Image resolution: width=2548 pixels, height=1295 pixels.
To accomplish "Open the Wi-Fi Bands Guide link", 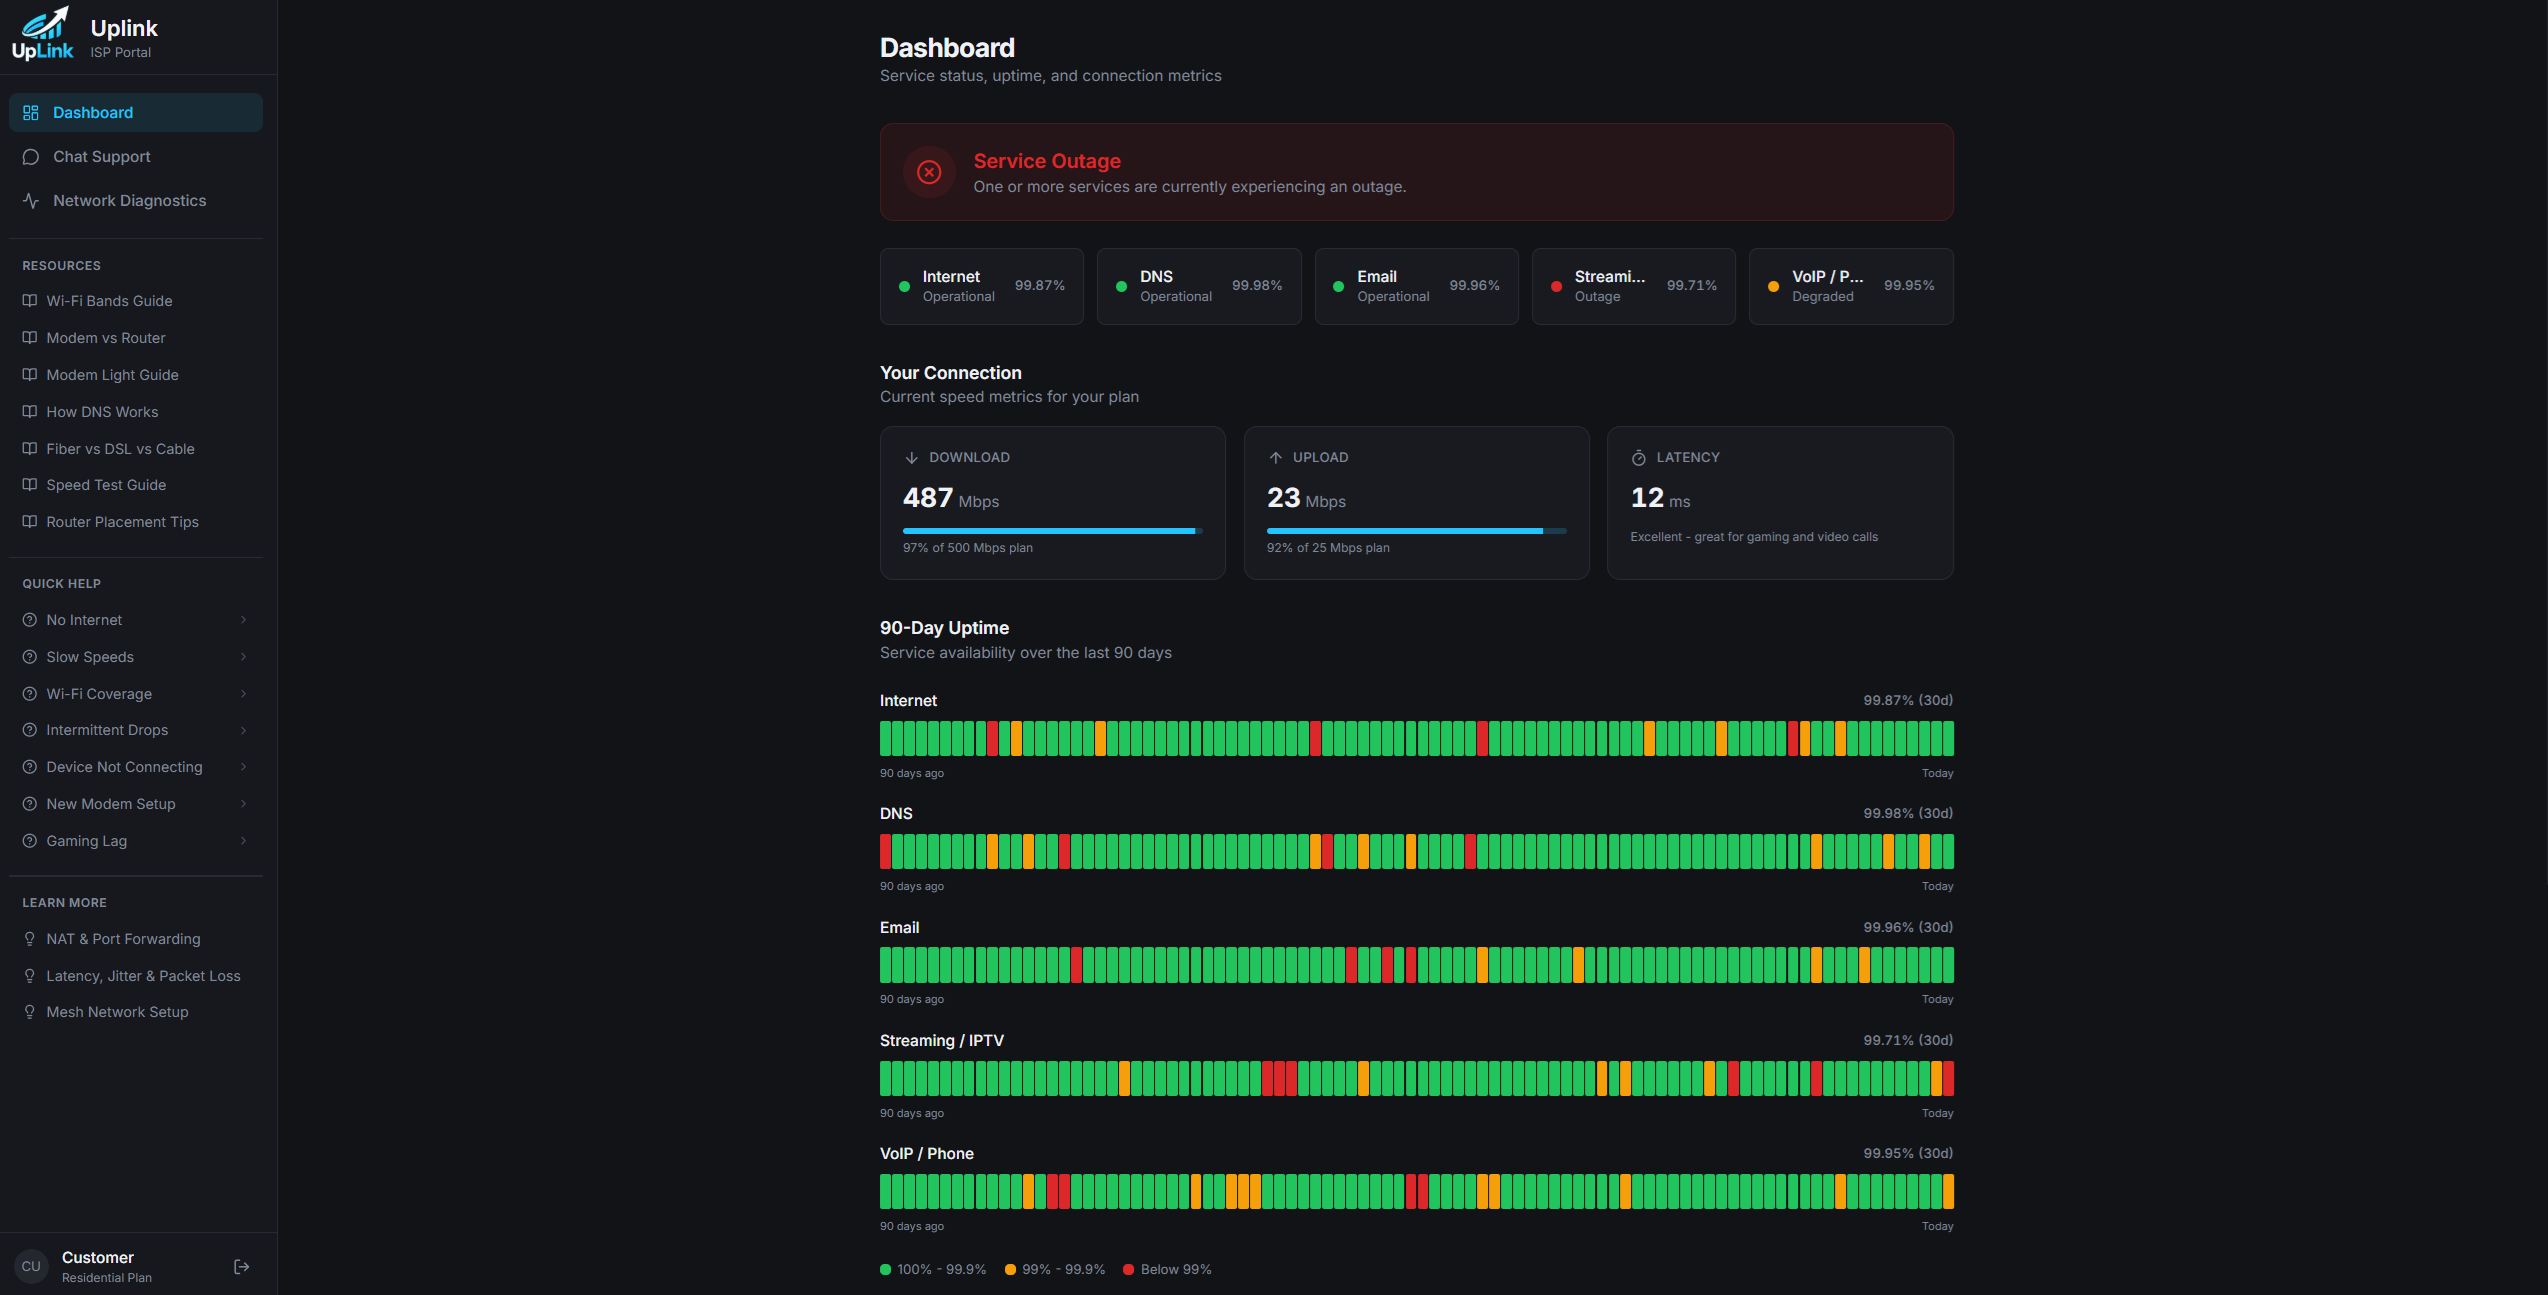I will (x=109, y=301).
